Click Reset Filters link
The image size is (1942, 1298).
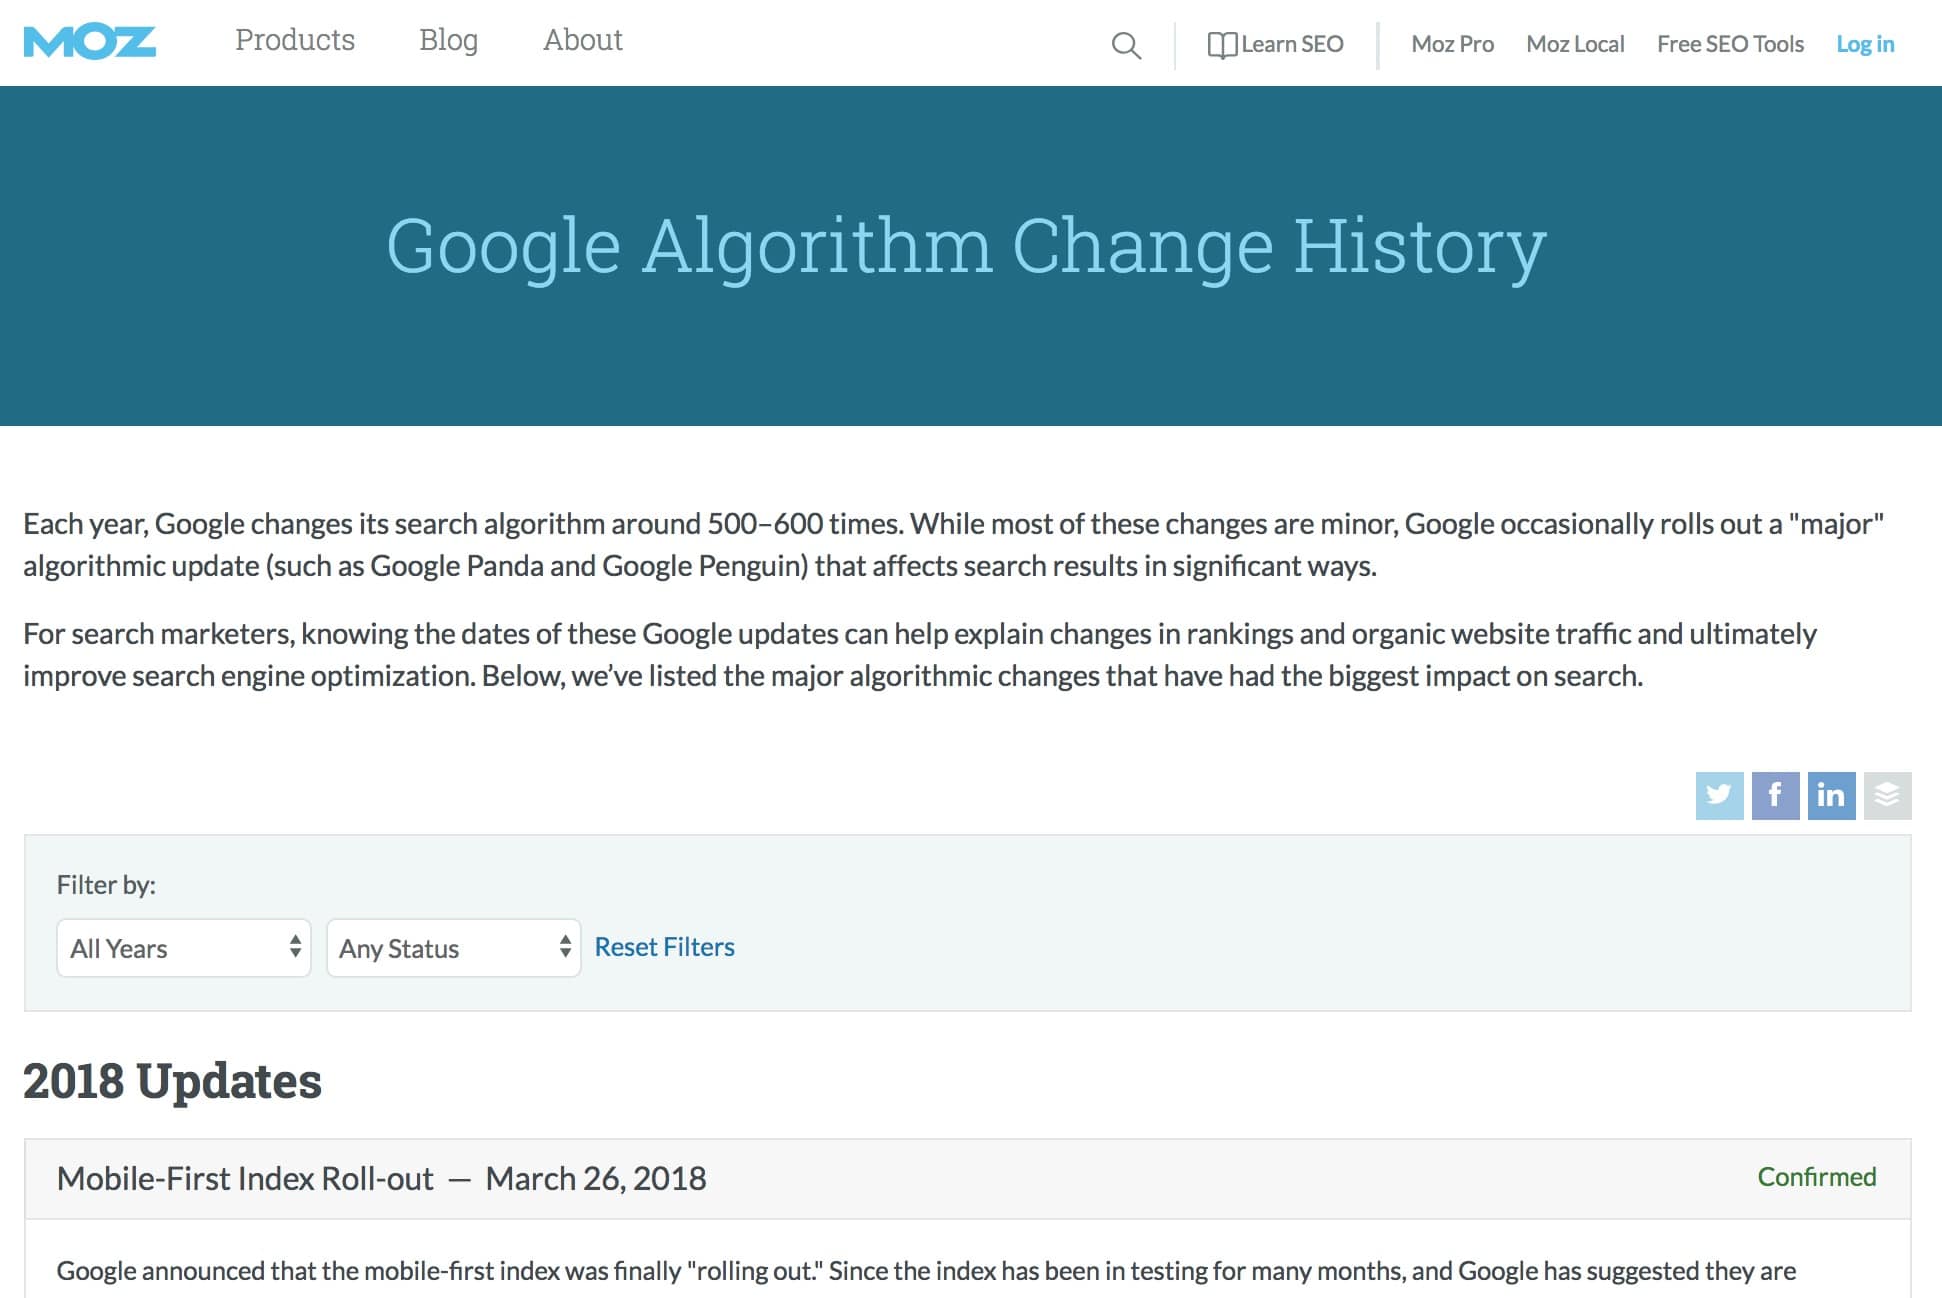point(665,946)
